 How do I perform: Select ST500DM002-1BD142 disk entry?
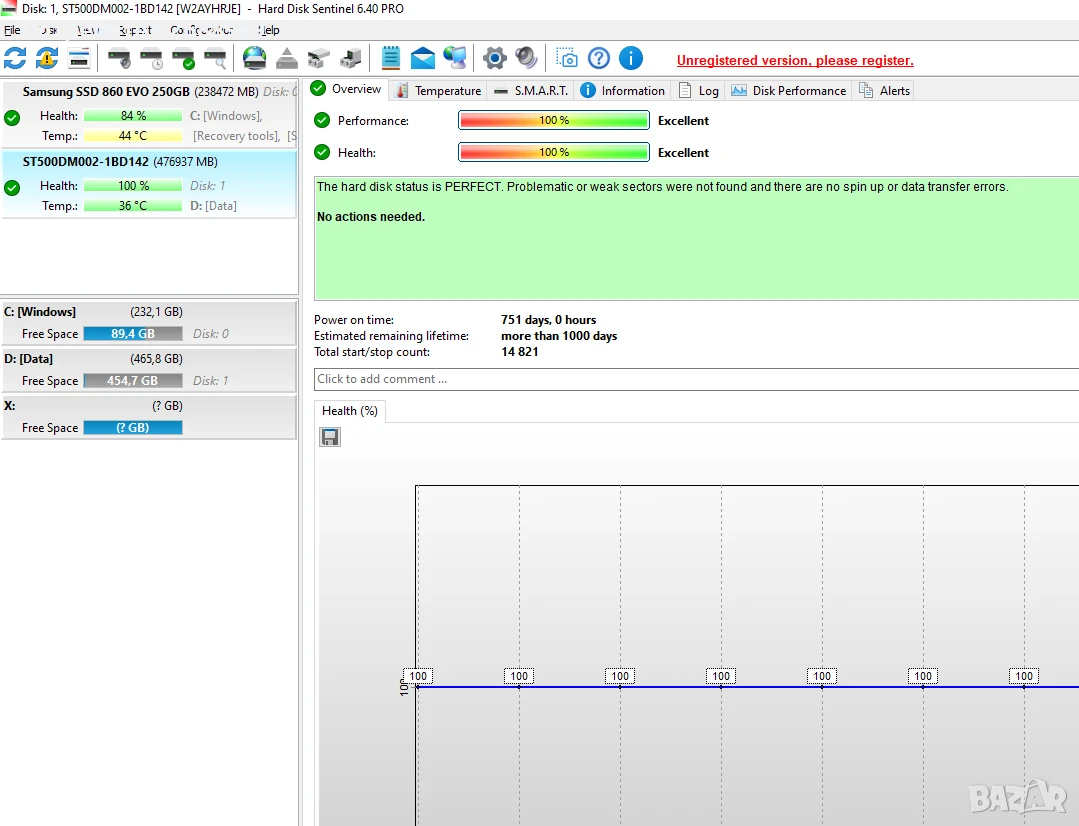tap(149, 184)
